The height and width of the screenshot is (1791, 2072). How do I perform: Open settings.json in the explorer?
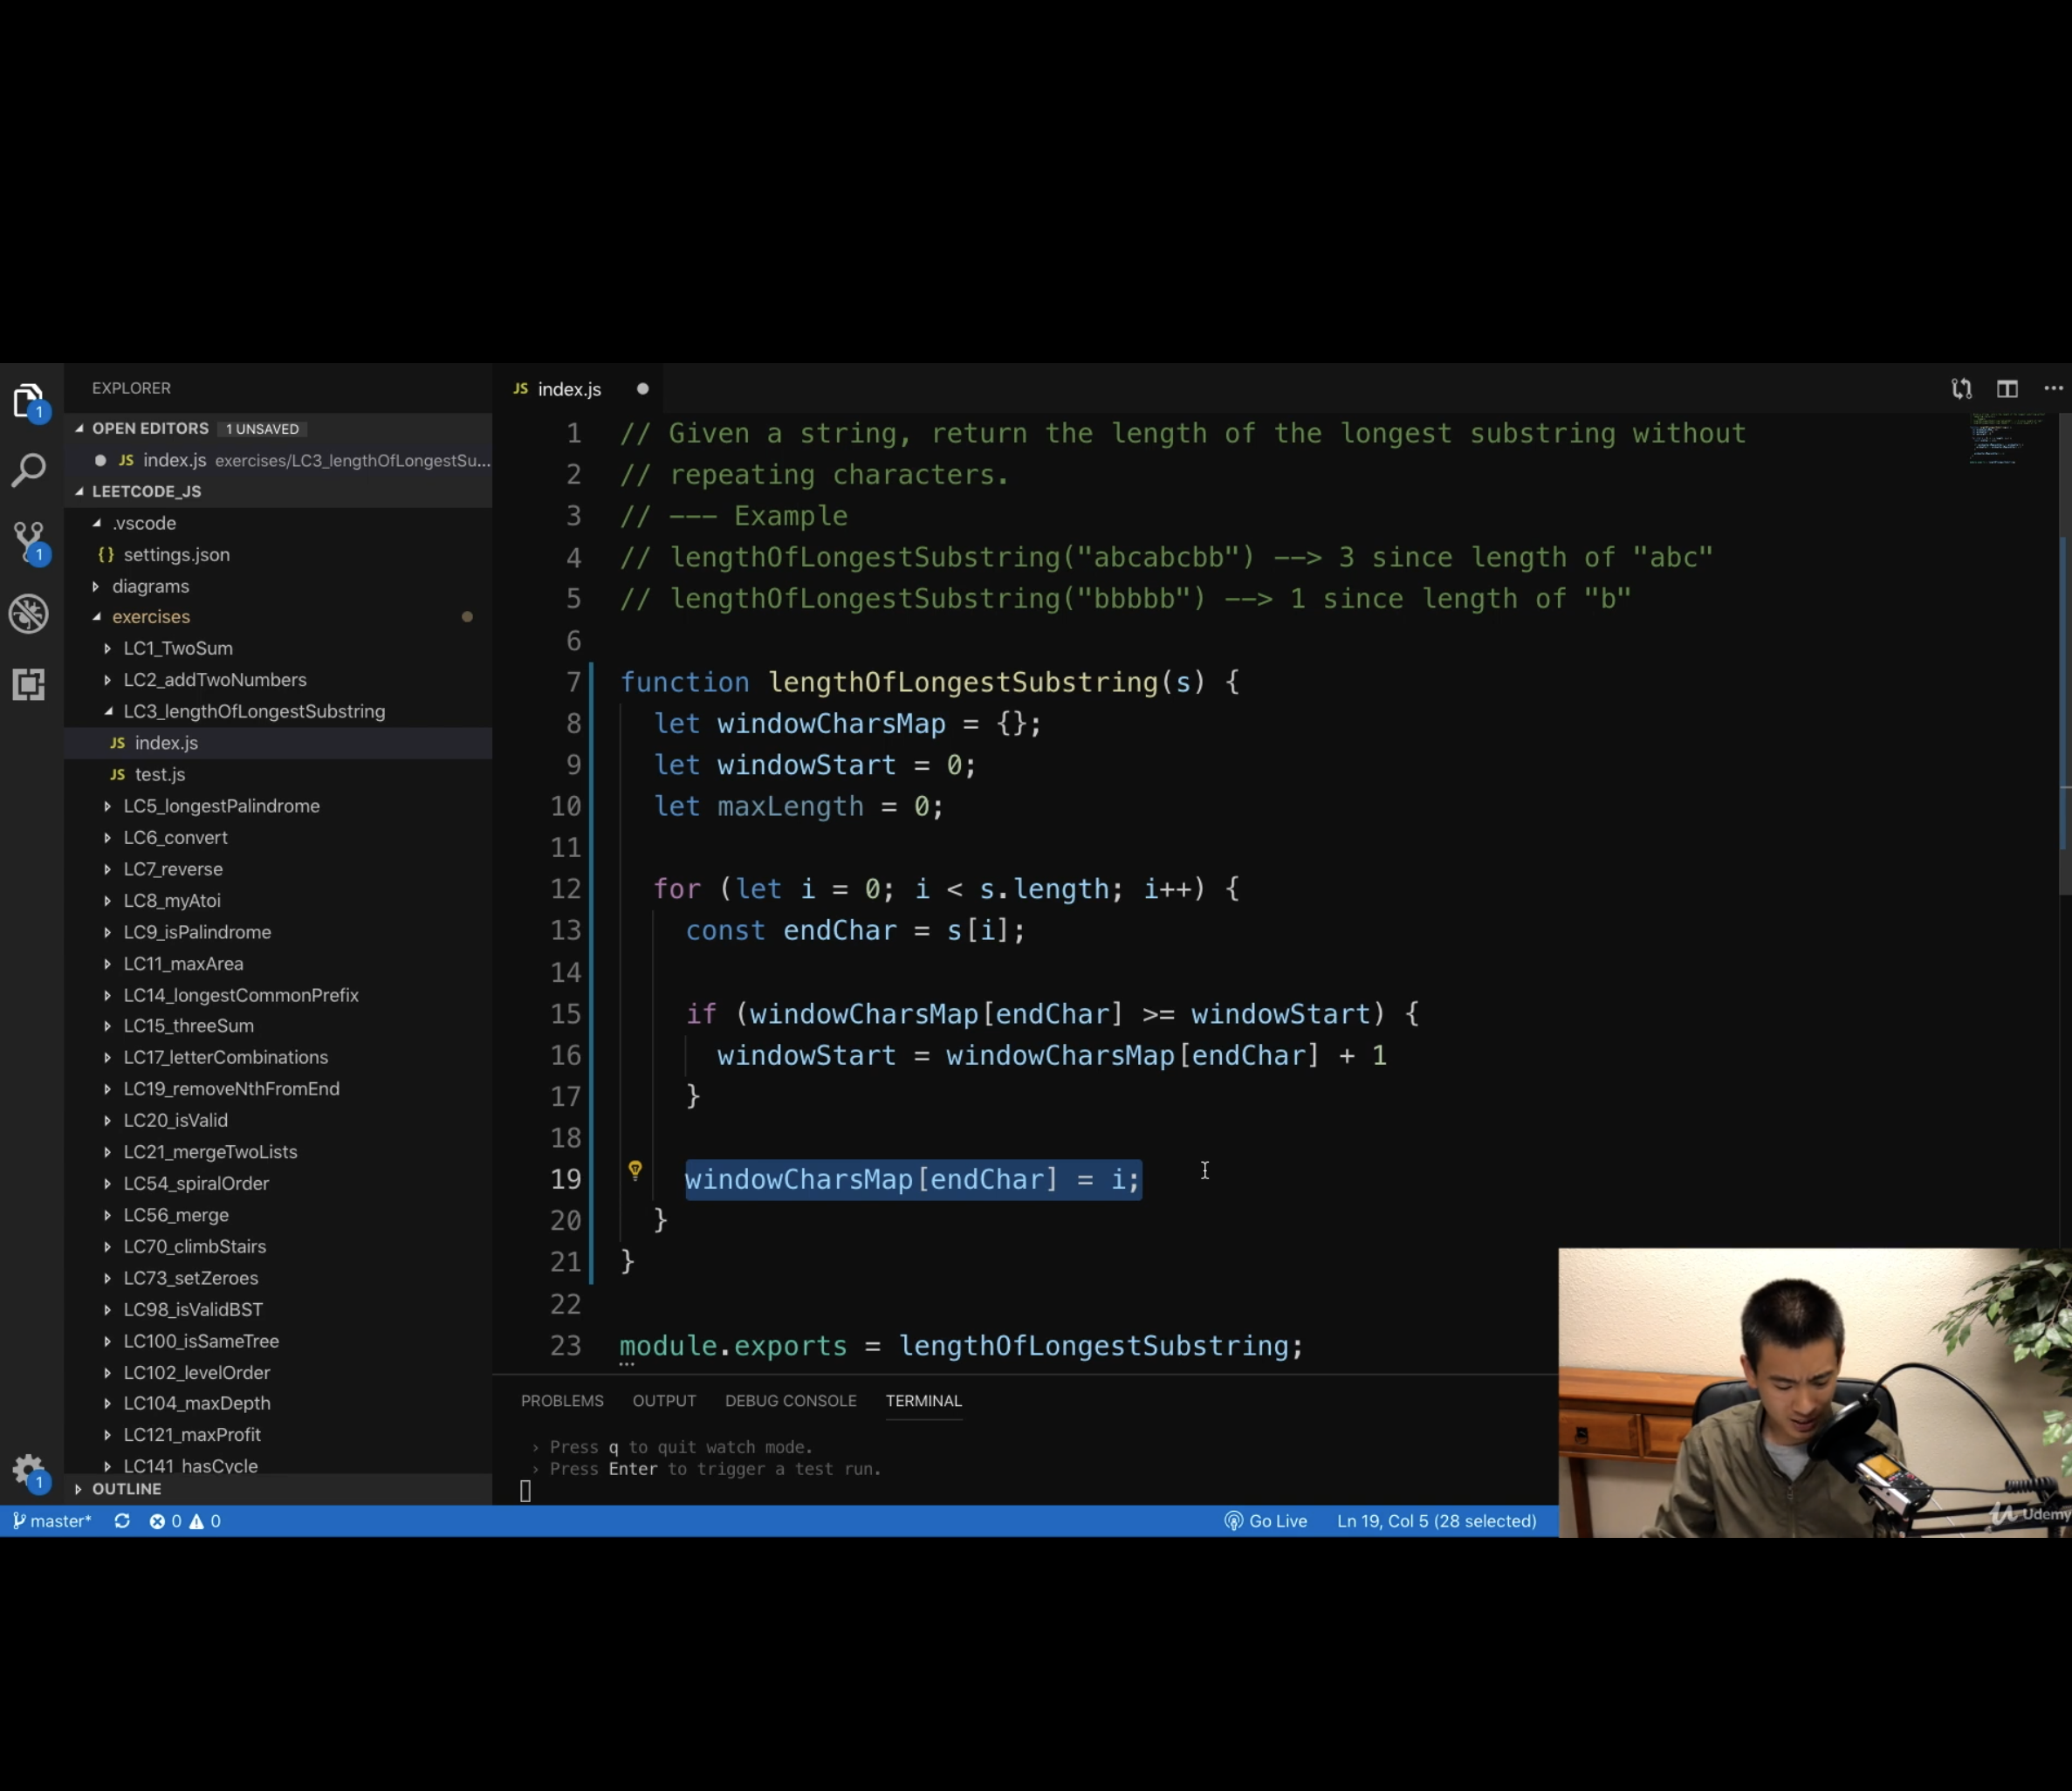click(x=278, y=554)
